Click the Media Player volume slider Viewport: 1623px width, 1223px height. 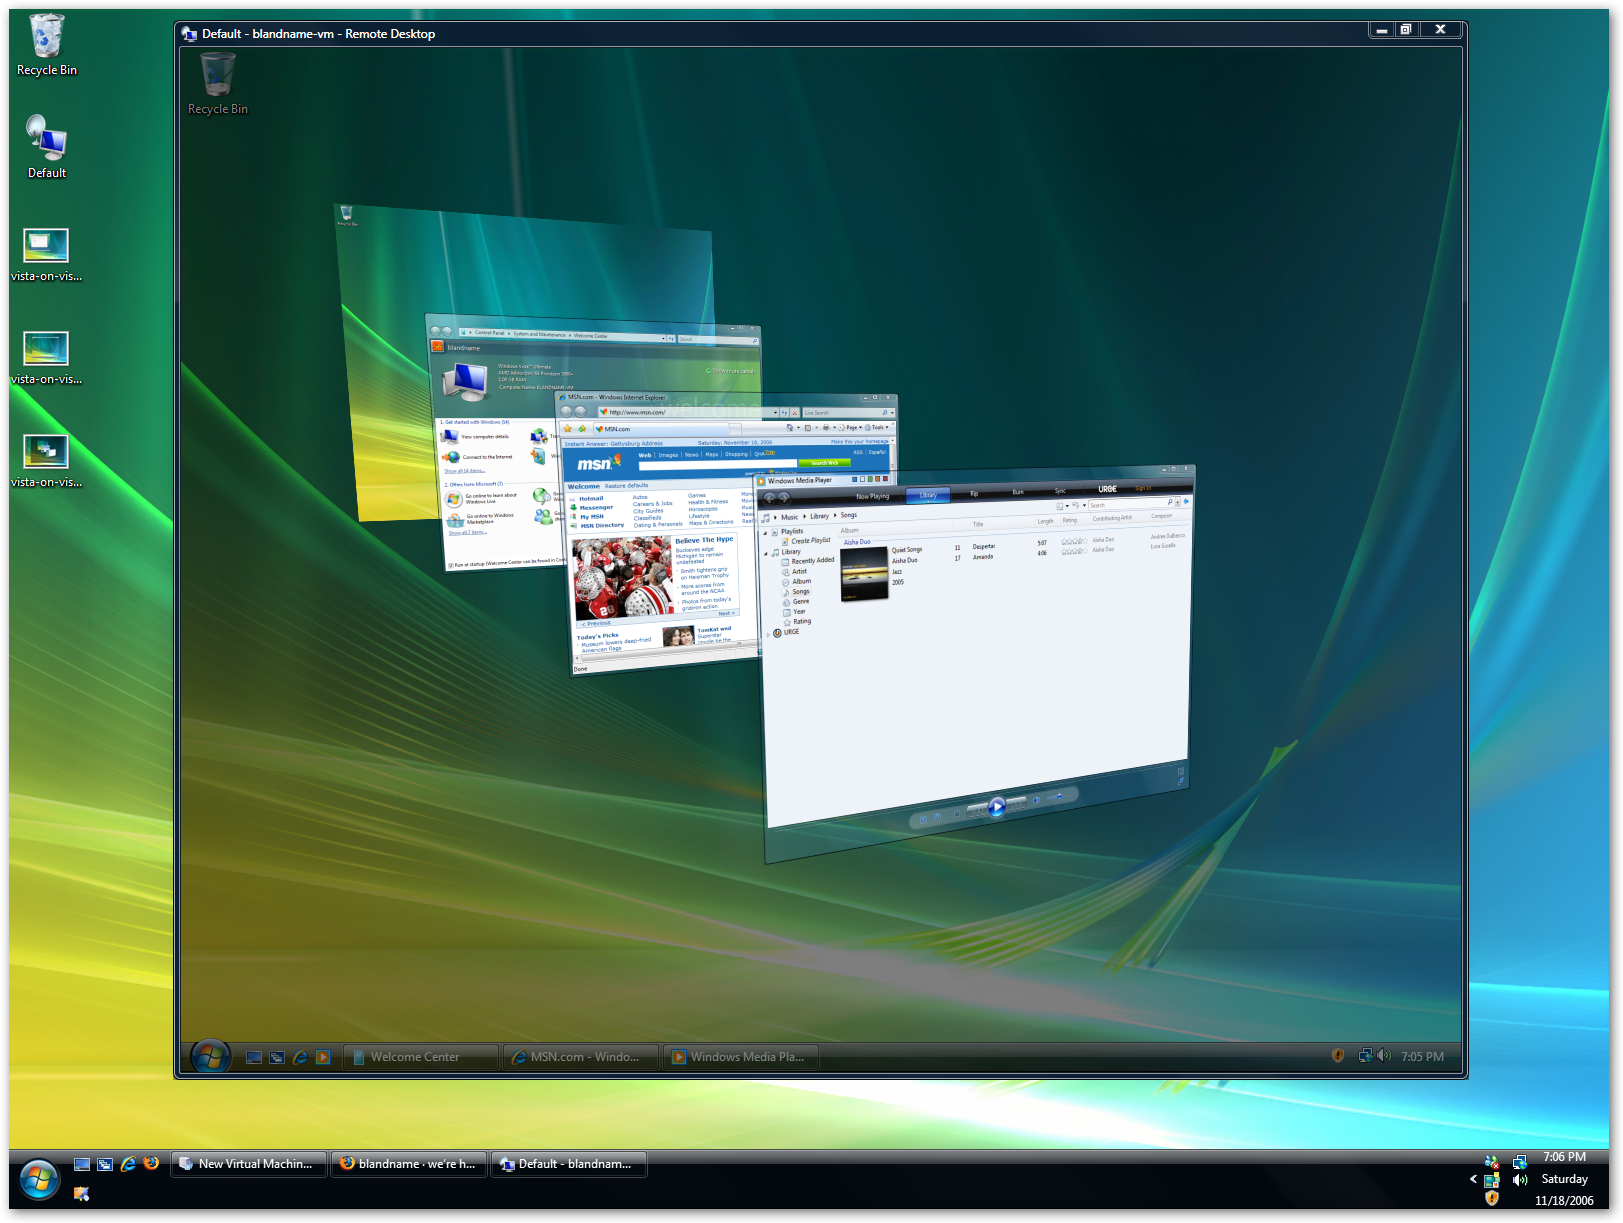1061,796
